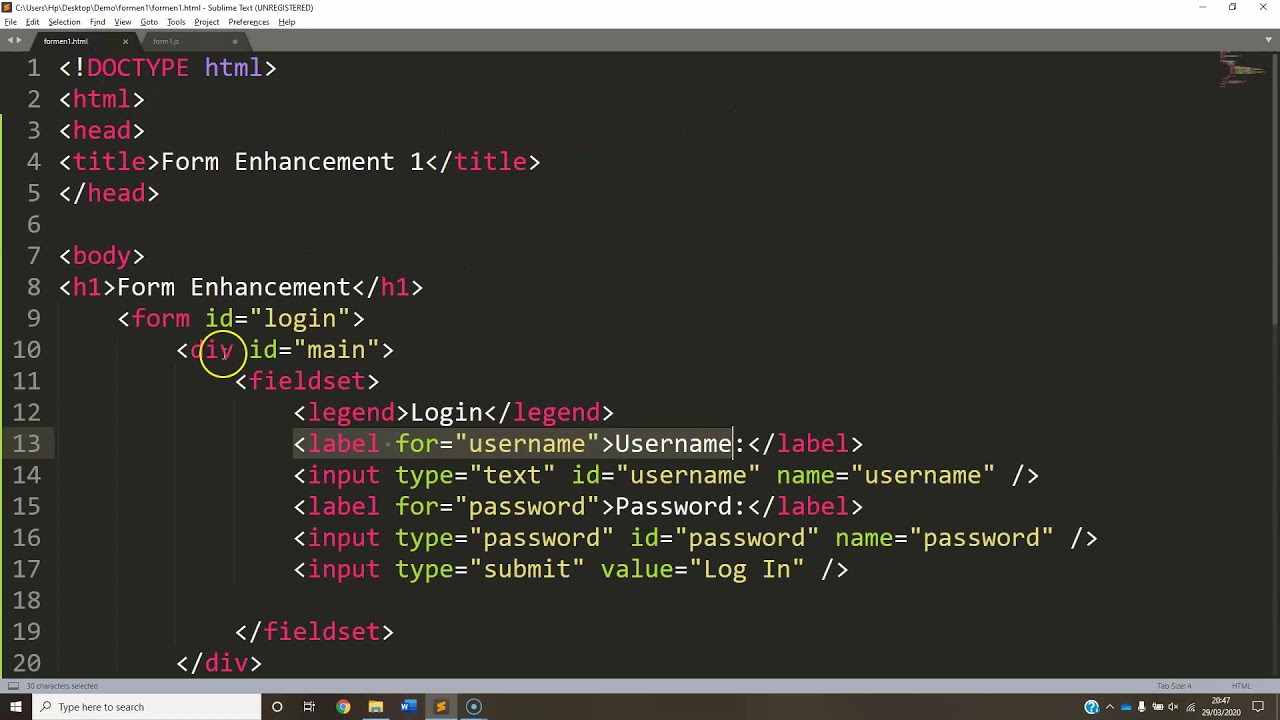Click the DOCTYPE text on line 1
1280x720 pixels.
click(x=138, y=68)
